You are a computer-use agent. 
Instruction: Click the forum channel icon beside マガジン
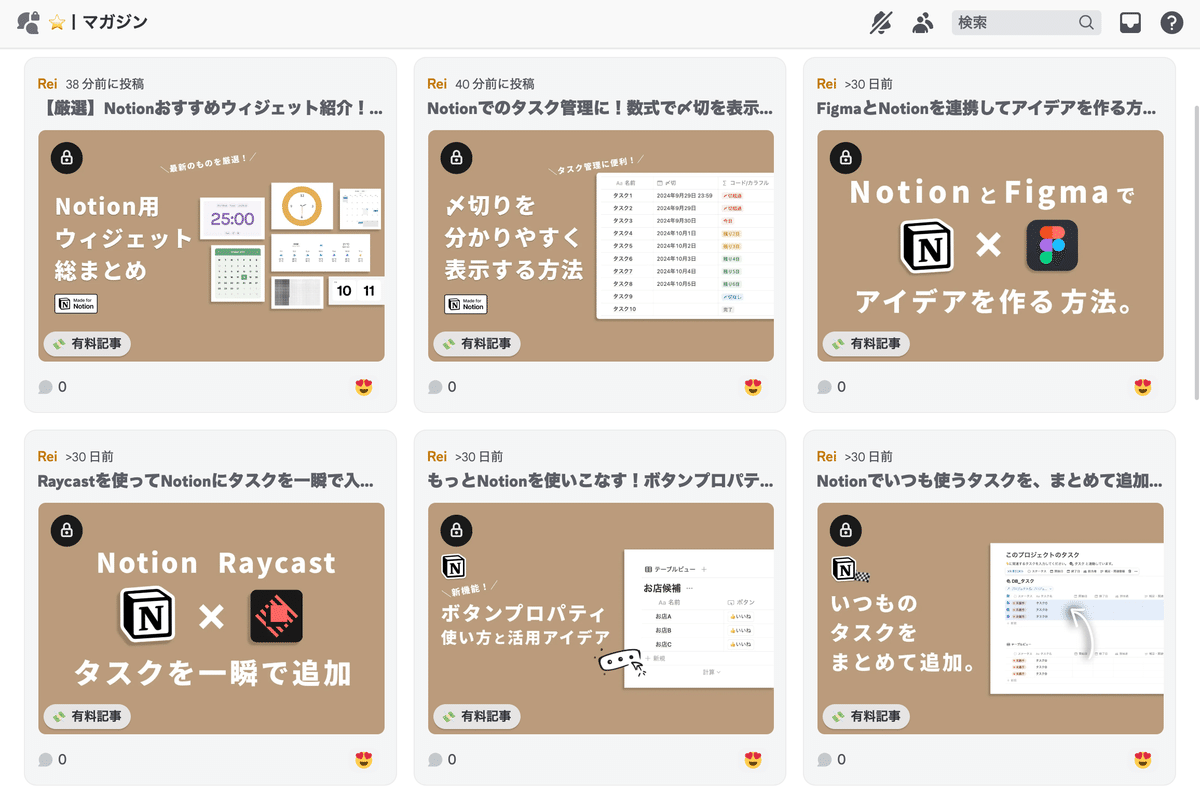point(29,23)
